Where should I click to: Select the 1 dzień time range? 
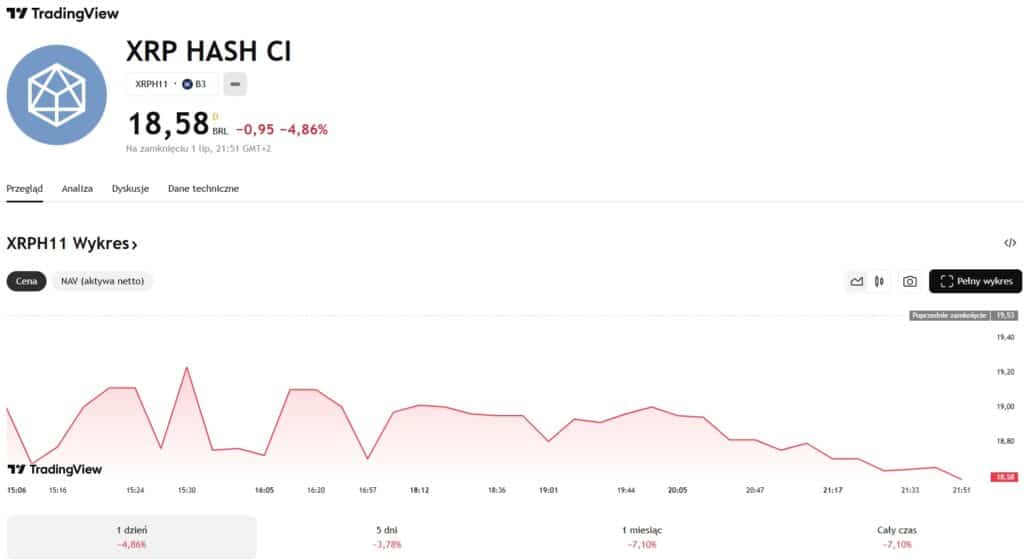(131, 537)
